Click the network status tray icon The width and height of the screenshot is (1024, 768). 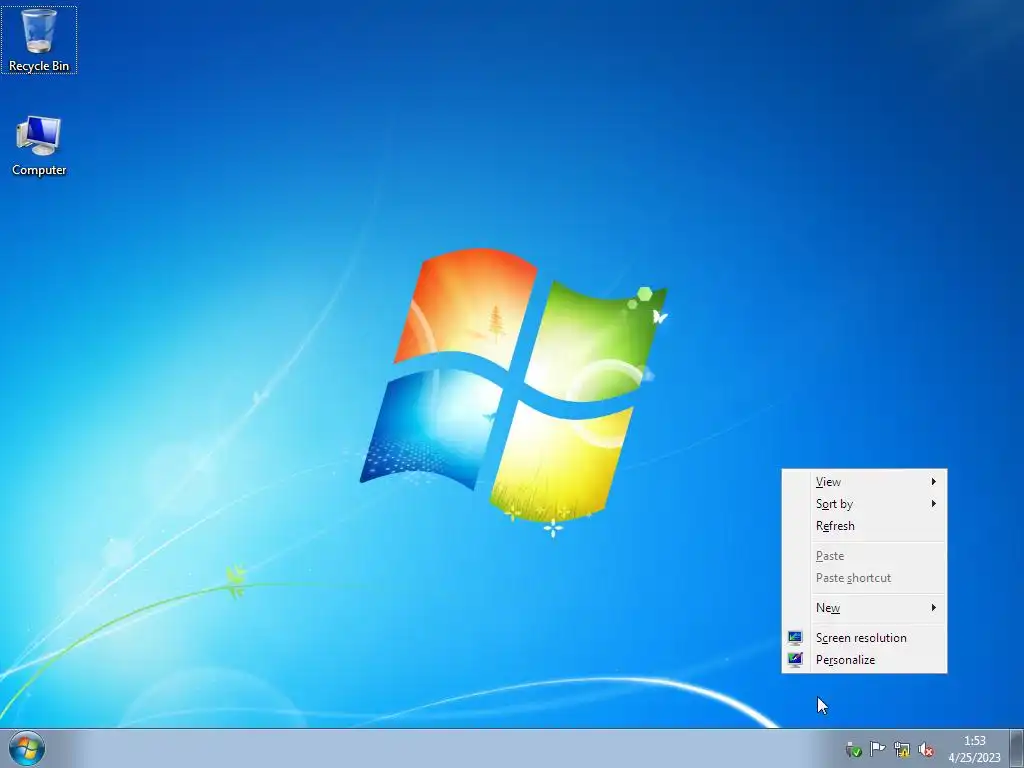click(902, 749)
